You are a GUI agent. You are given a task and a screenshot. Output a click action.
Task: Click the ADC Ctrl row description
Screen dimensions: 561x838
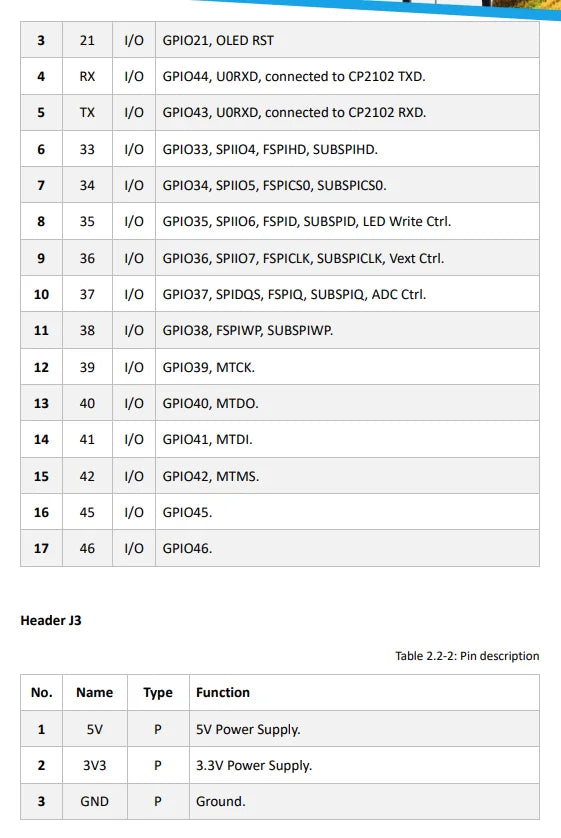coord(294,294)
